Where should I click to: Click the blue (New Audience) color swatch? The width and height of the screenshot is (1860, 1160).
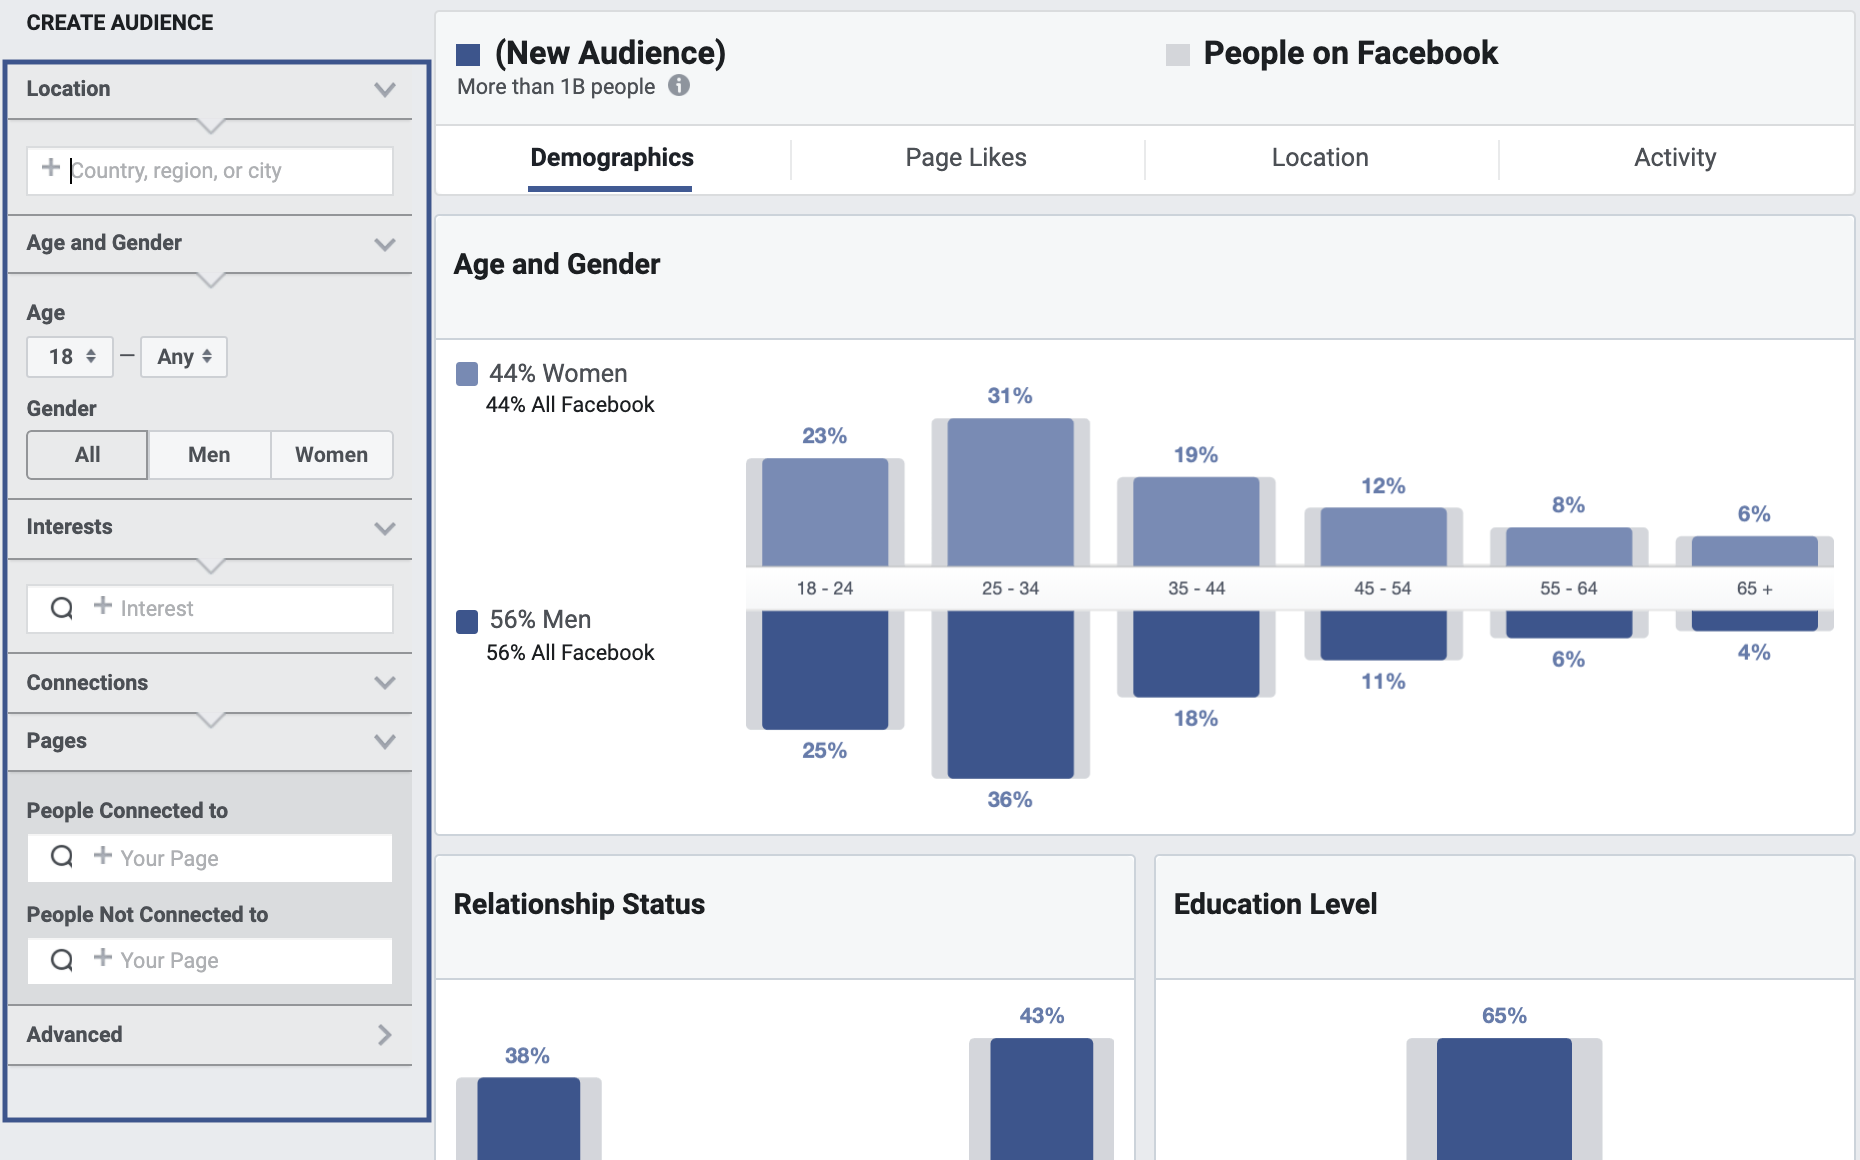pyautogui.click(x=466, y=53)
